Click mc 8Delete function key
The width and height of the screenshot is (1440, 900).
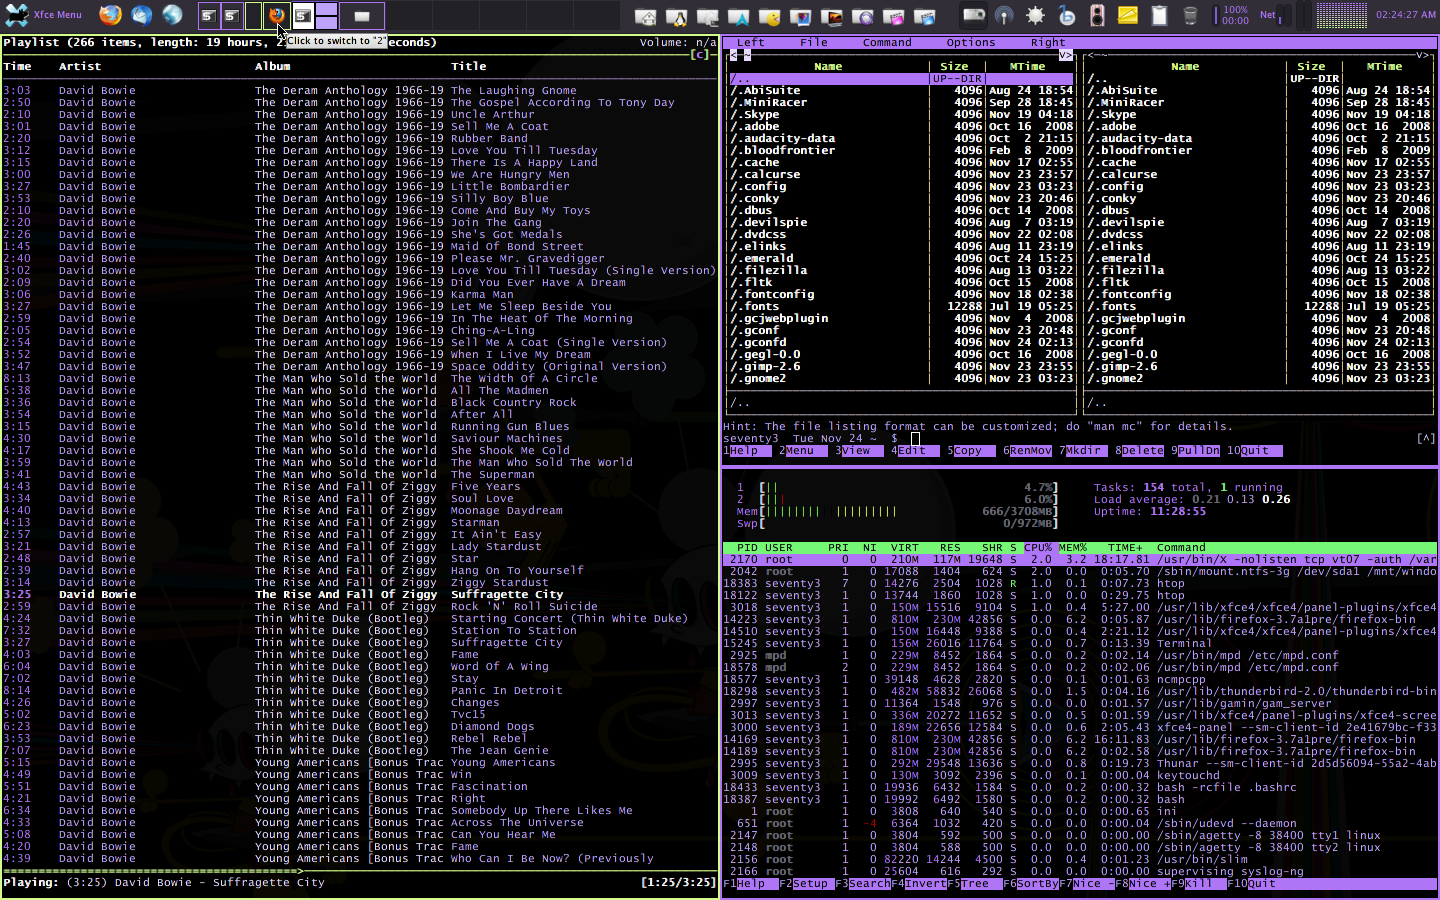[1139, 451]
